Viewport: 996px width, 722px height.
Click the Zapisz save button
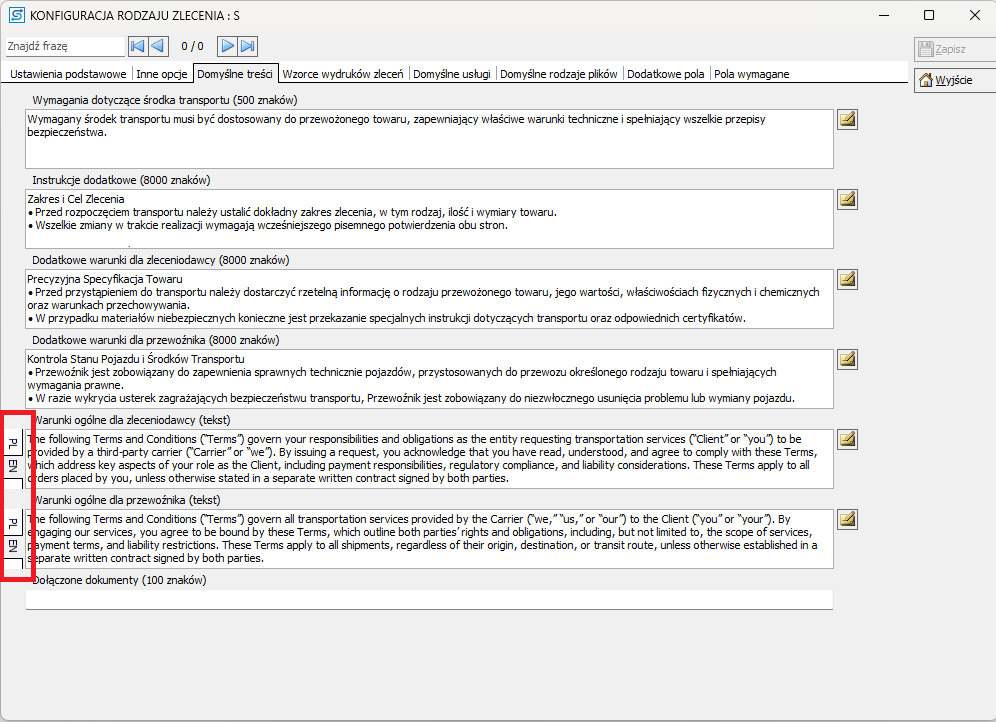click(955, 49)
